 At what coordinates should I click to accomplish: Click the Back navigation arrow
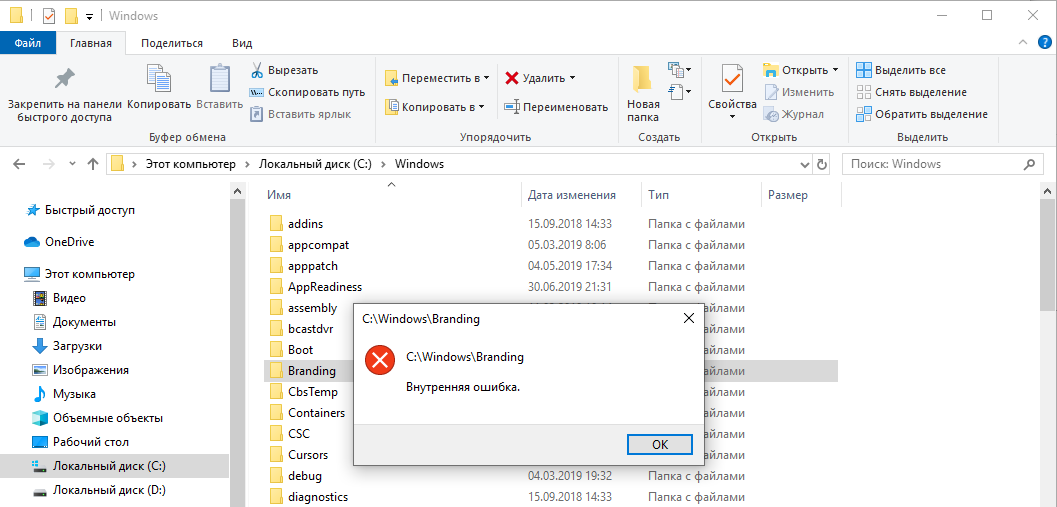click(19, 164)
